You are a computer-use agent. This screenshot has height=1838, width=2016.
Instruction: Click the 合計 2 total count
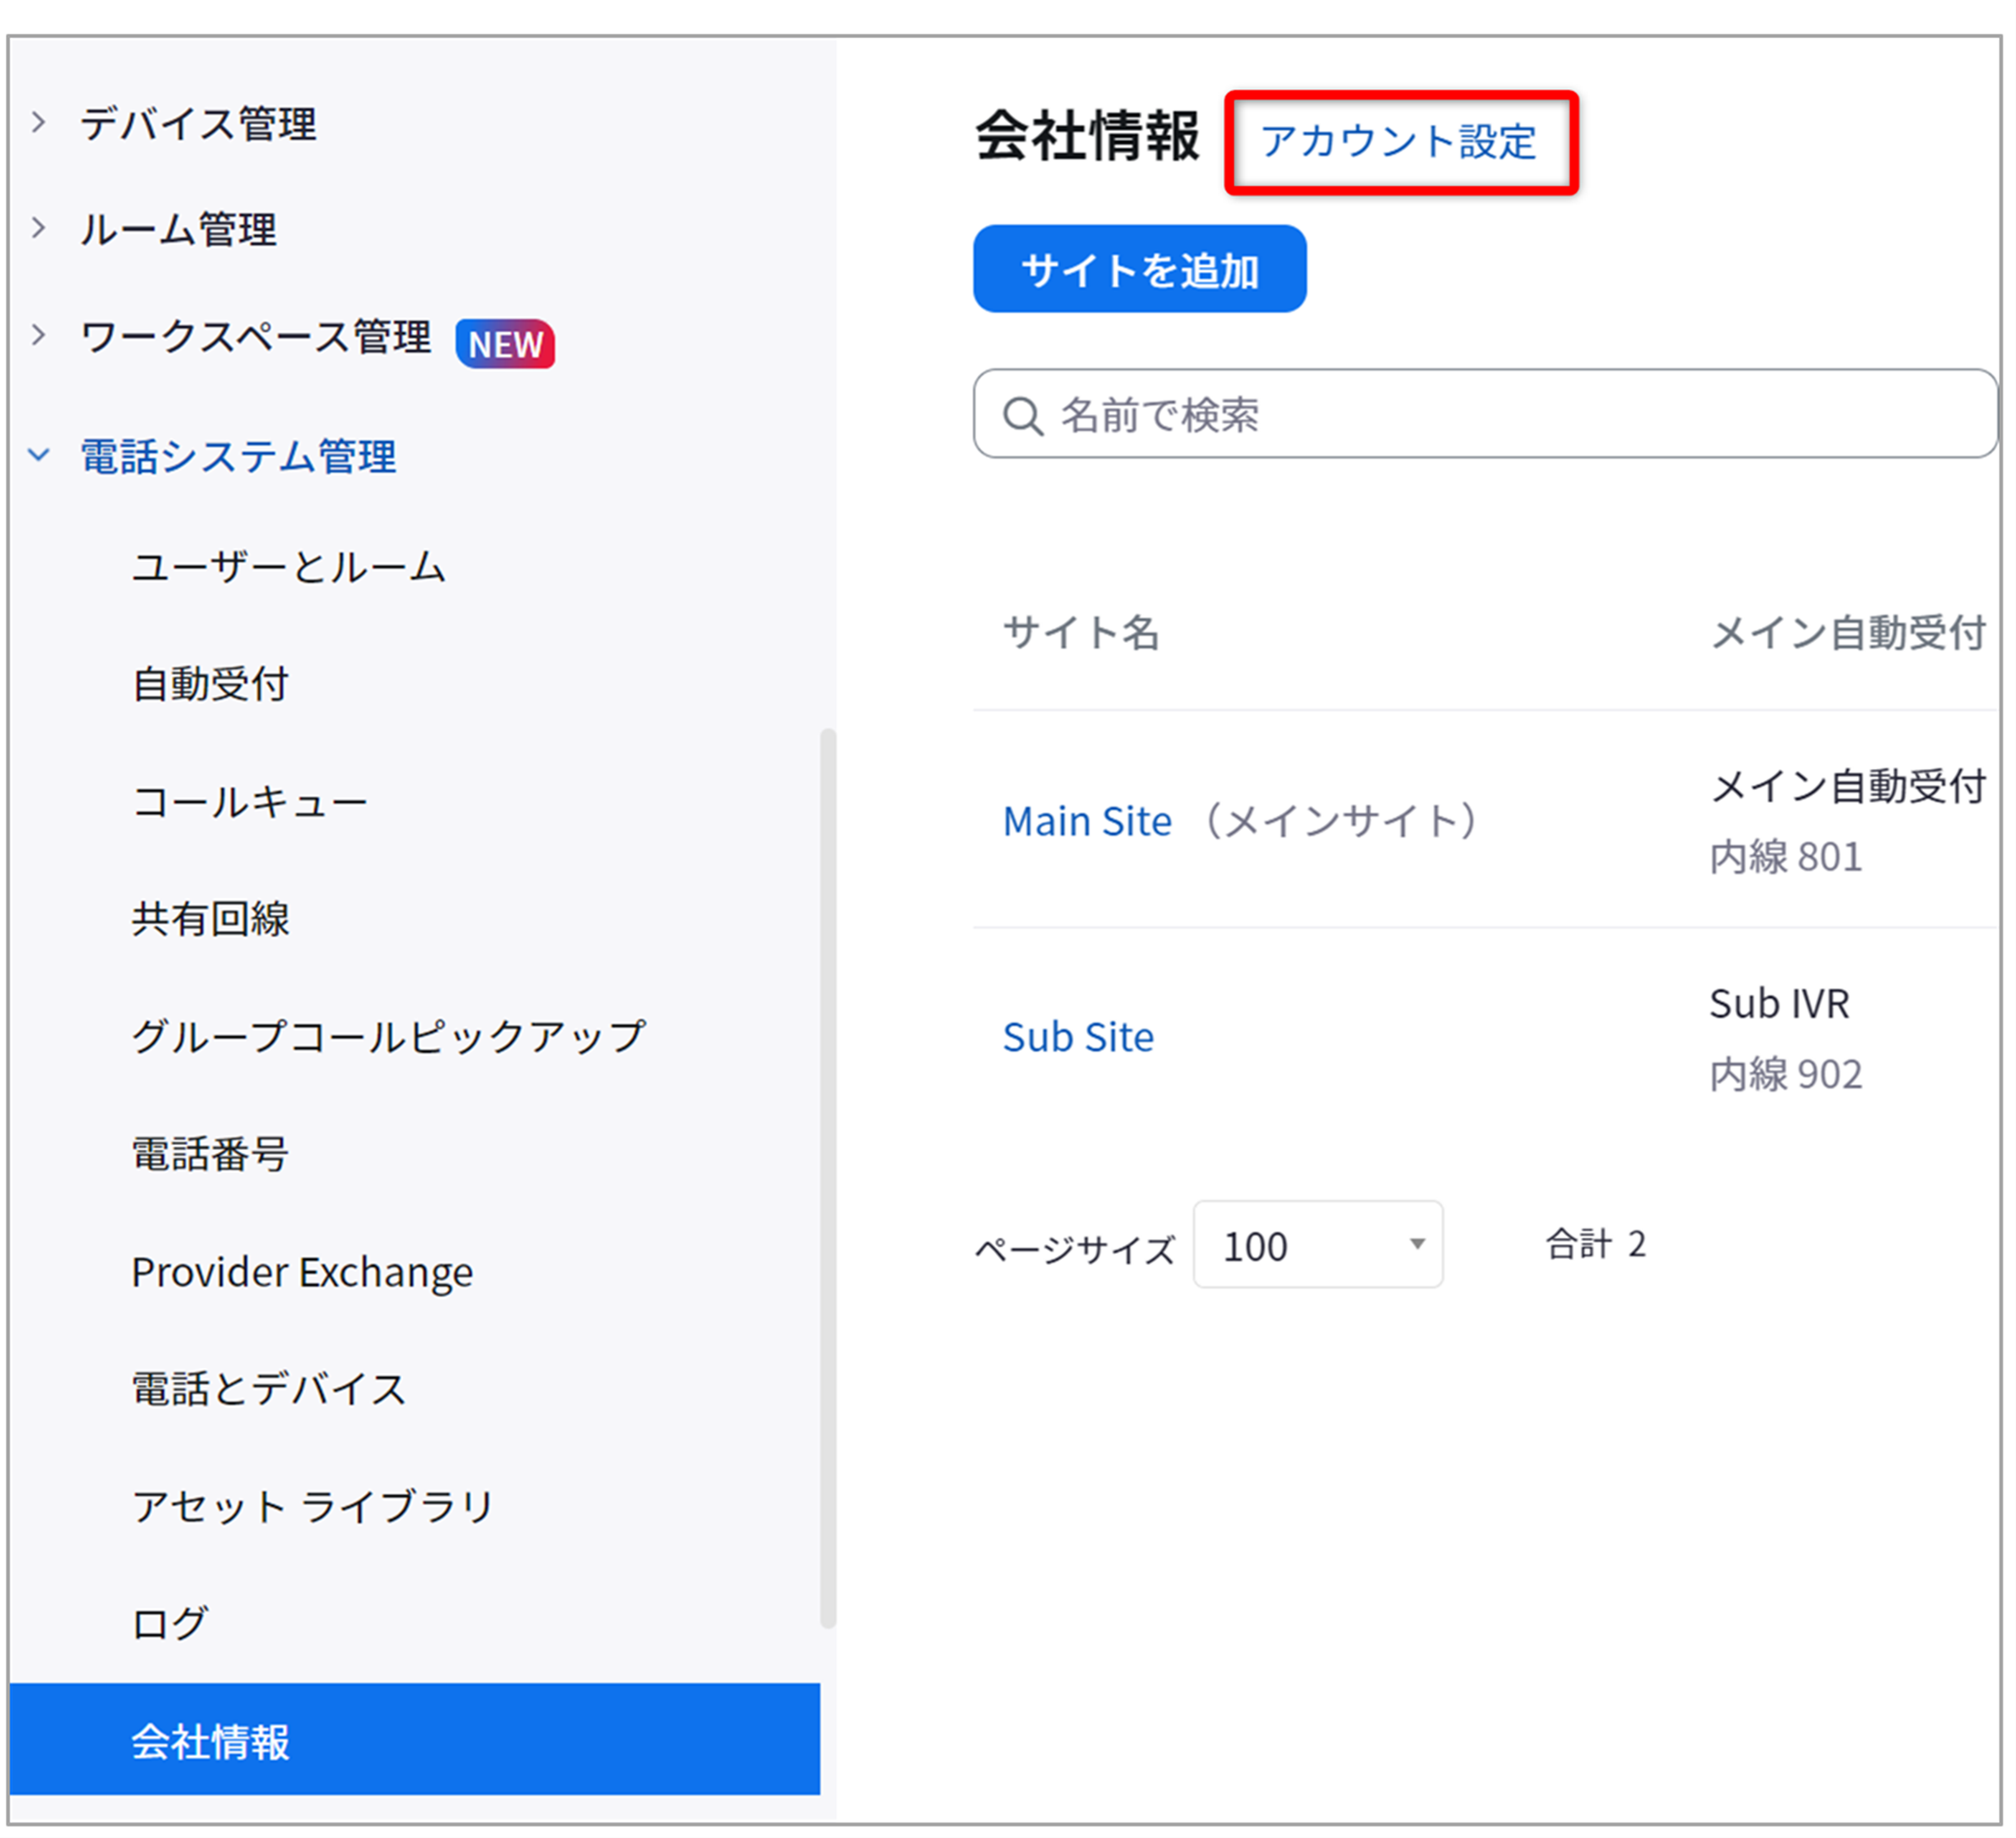pyautogui.click(x=1596, y=1244)
